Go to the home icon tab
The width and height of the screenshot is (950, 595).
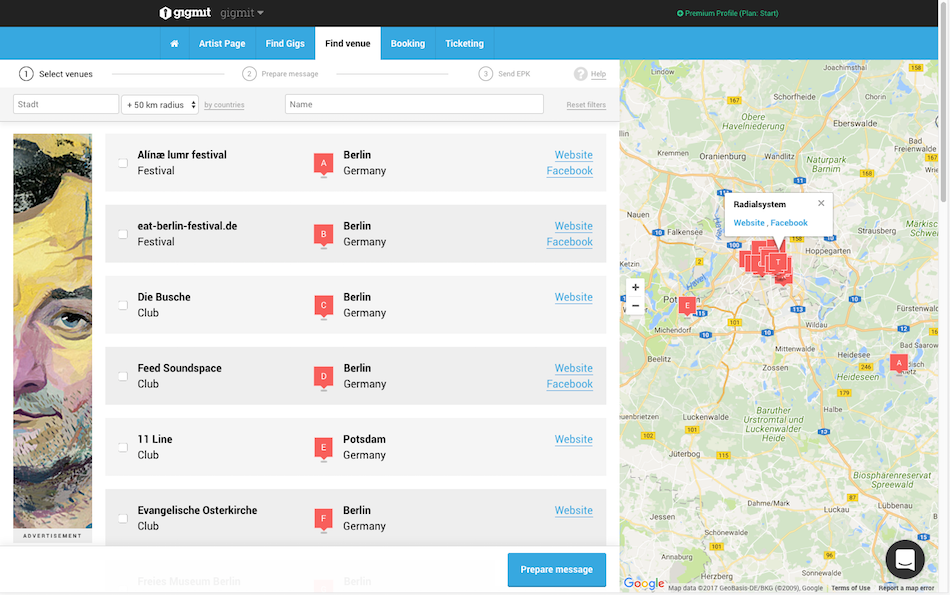pos(174,44)
